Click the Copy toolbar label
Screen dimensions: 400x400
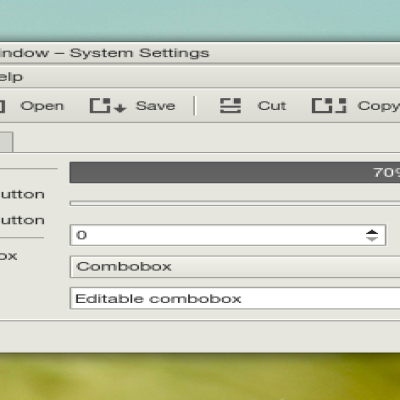[x=379, y=106]
